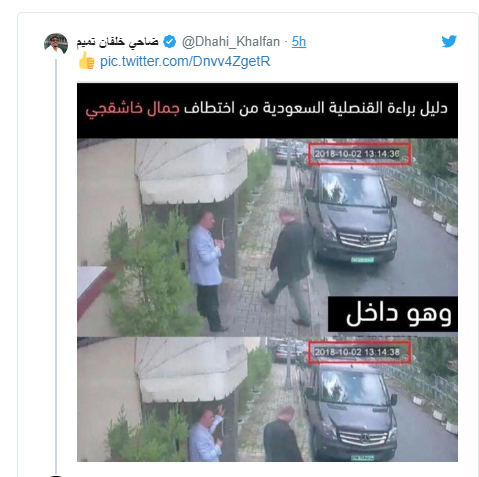Viewport: 479px width, 477px height.
Task: Click the وهو داخل caption box
Action: [393, 314]
